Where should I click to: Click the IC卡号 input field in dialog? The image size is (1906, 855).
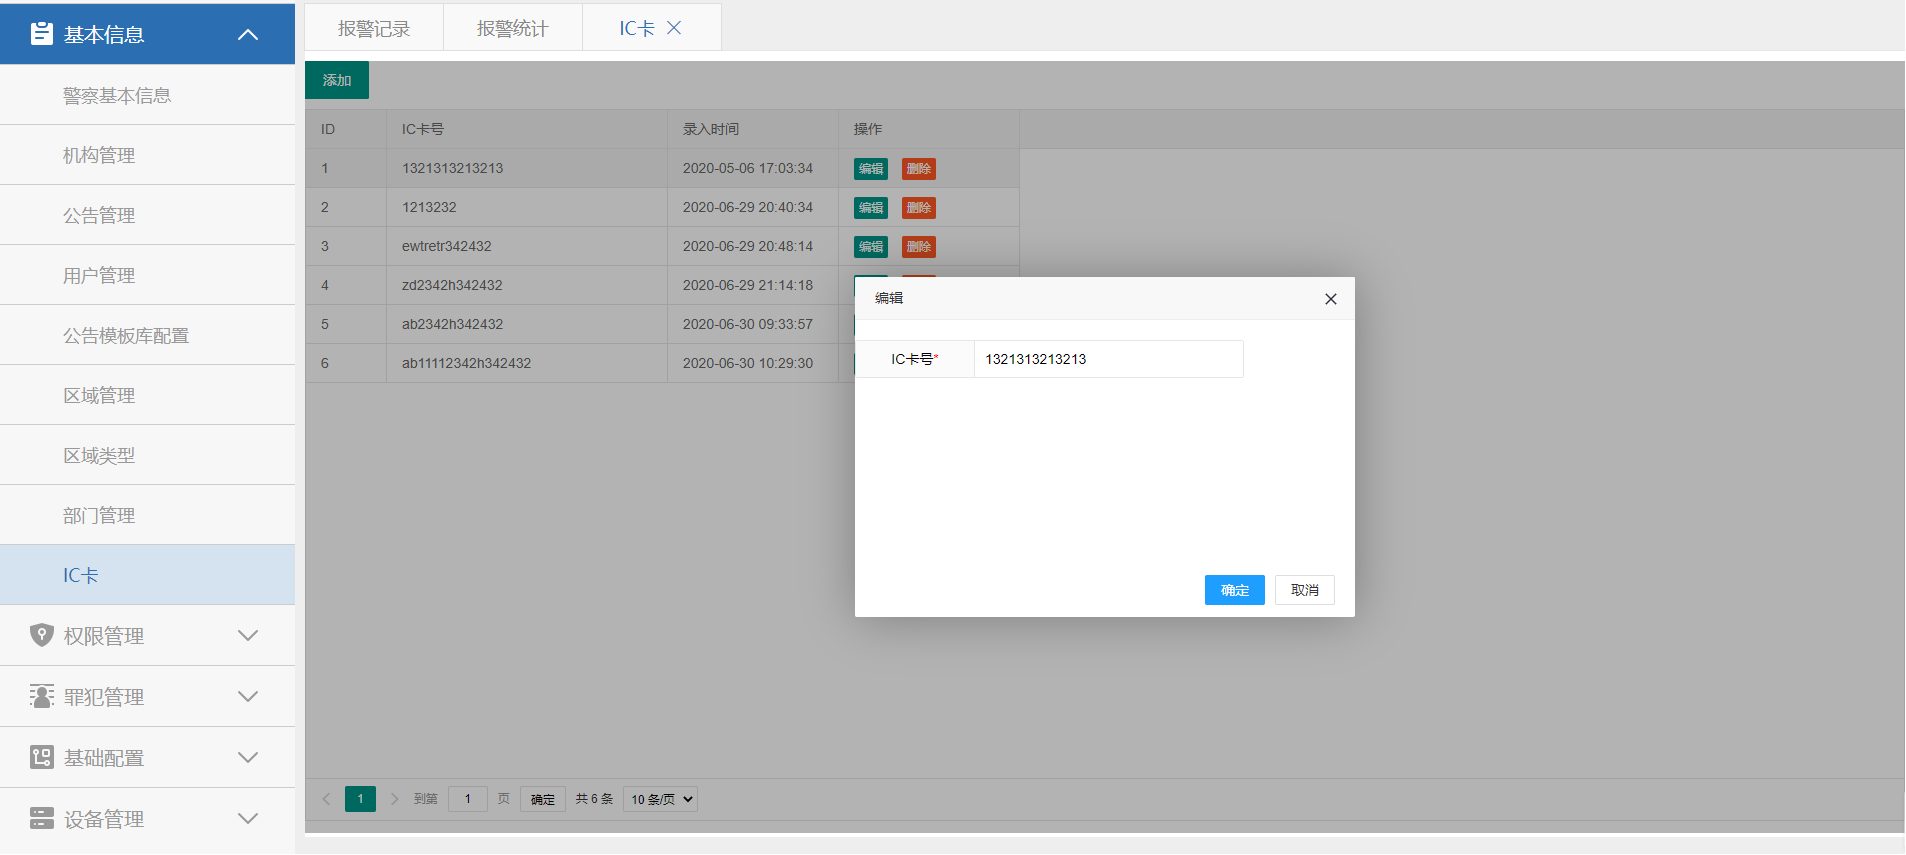[1108, 359]
